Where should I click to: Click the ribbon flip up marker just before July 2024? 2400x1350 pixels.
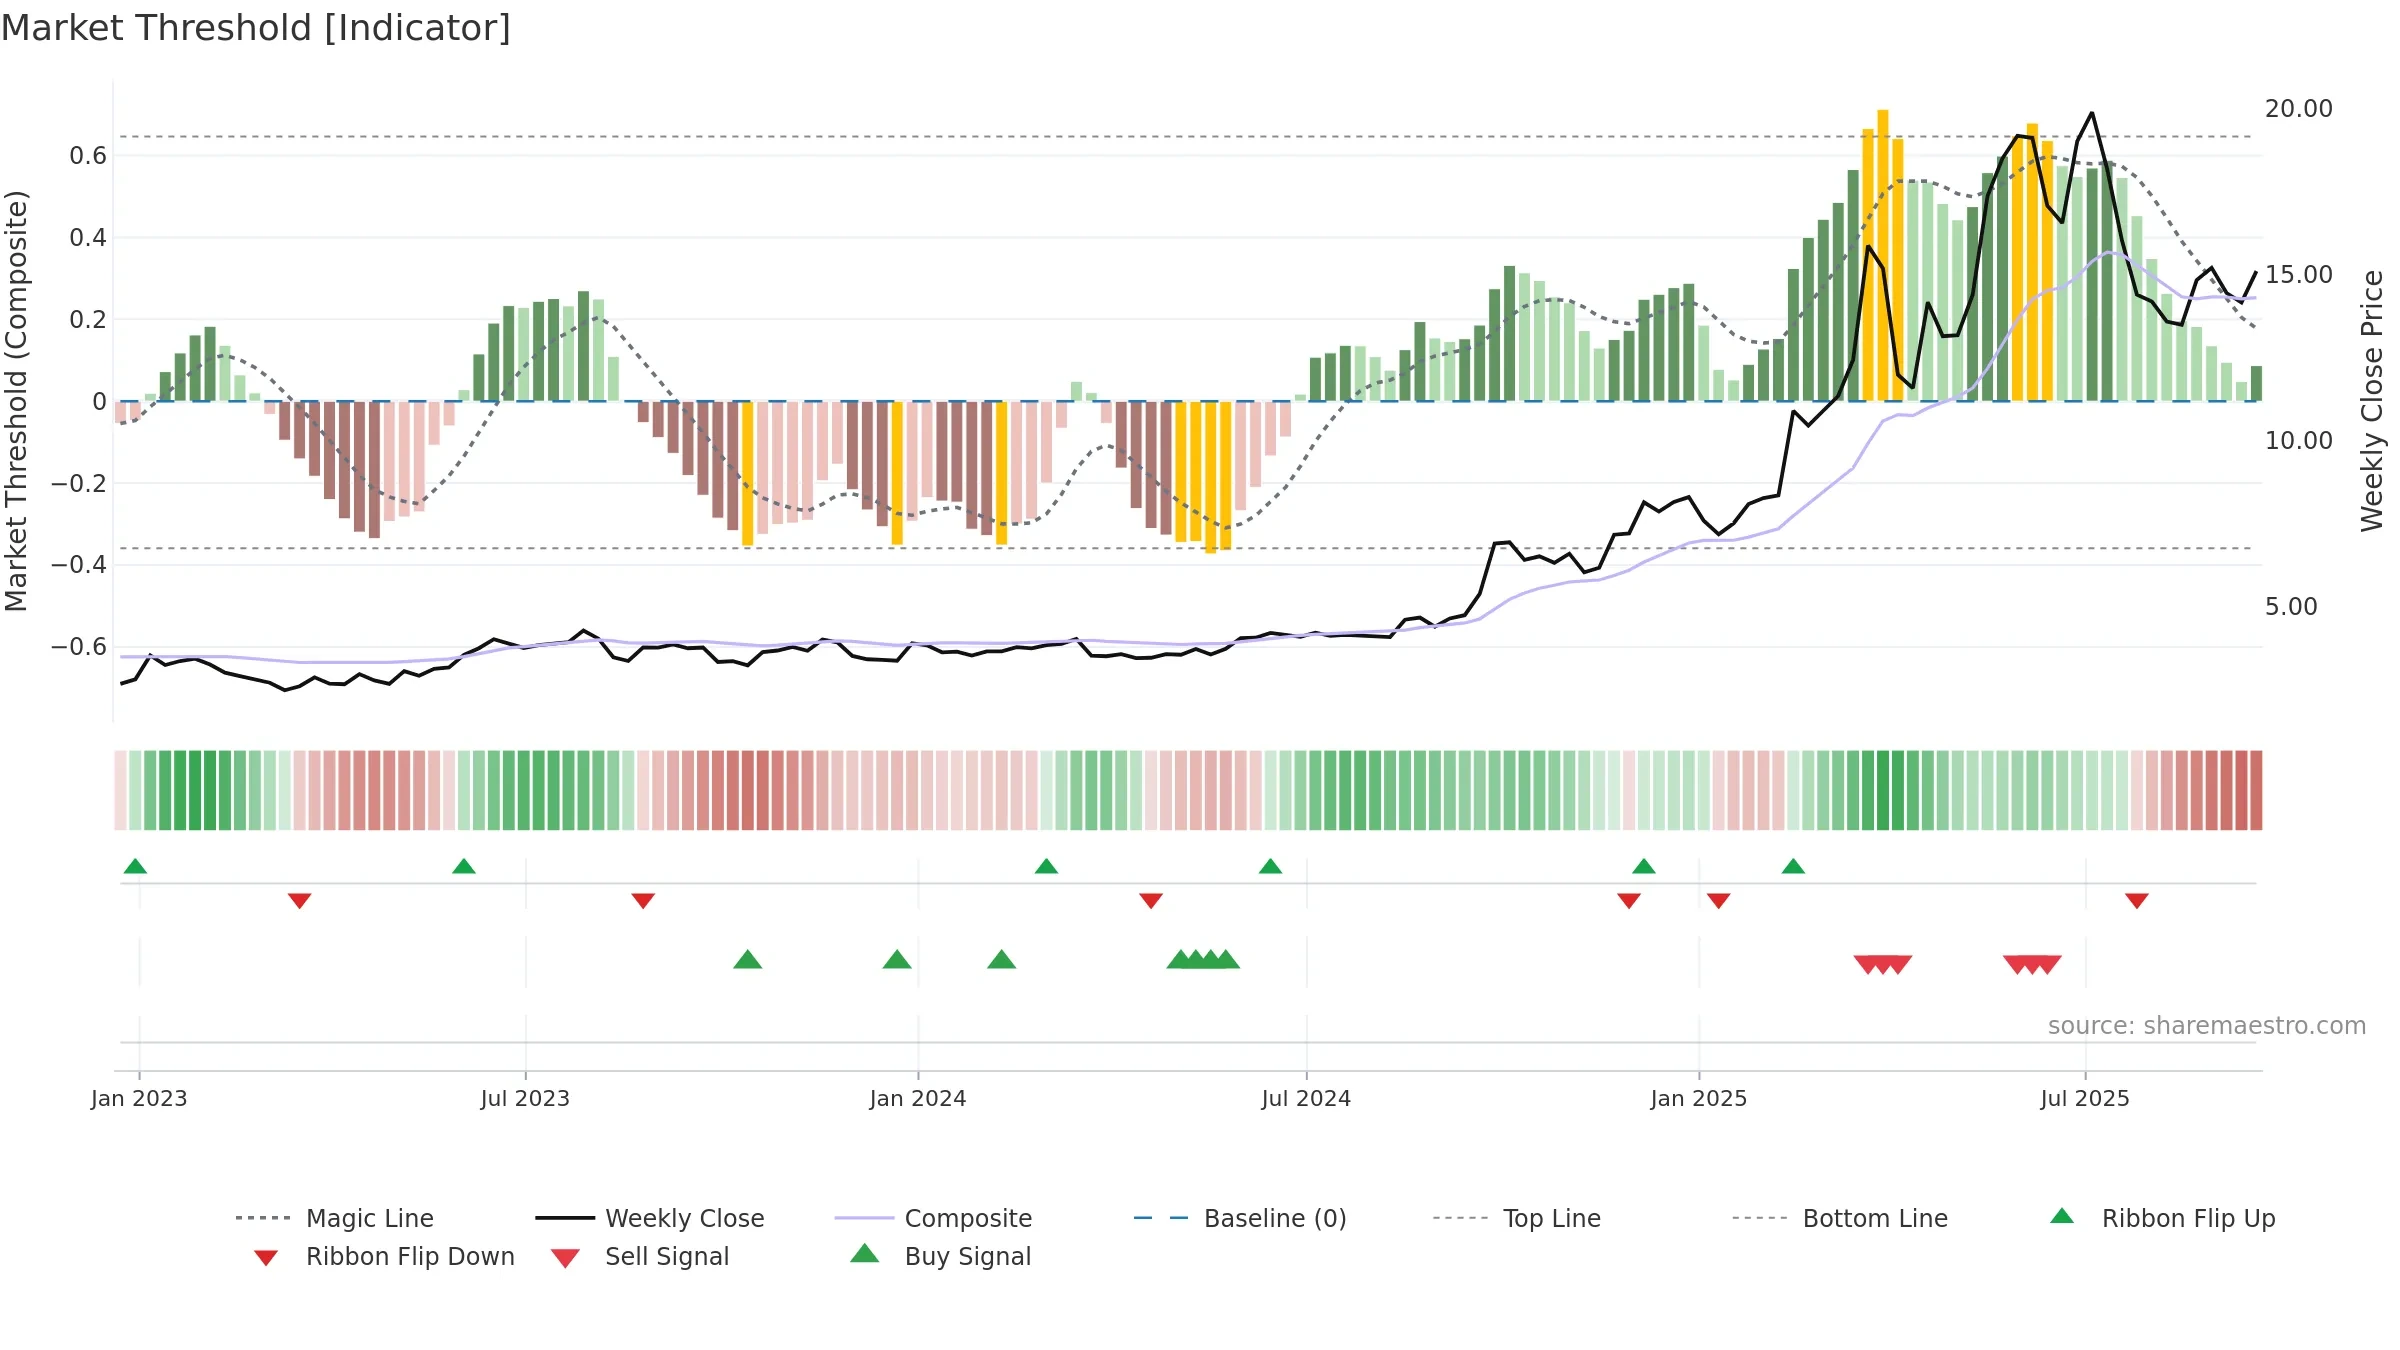[x=1270, y=866]
